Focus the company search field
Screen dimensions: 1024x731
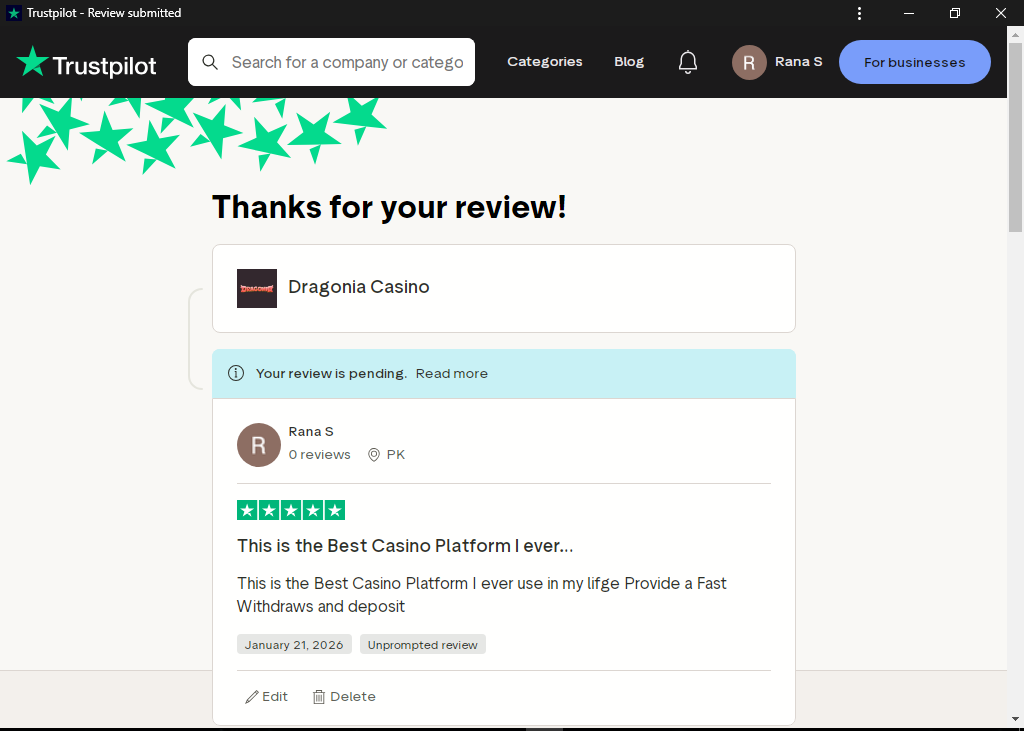click(331, 62)
